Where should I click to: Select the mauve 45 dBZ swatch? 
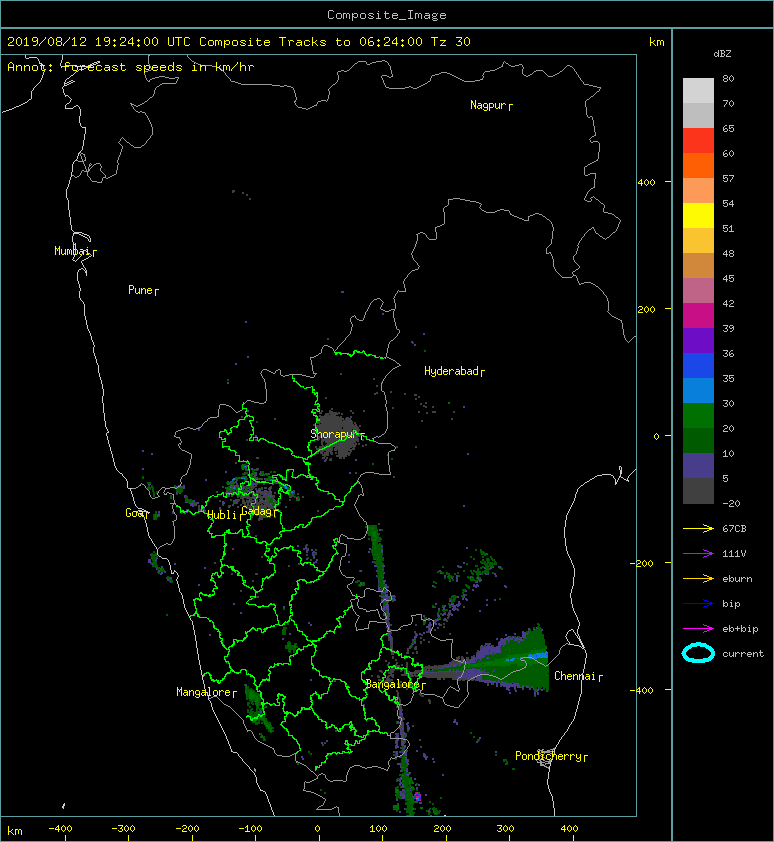[698, 291]
